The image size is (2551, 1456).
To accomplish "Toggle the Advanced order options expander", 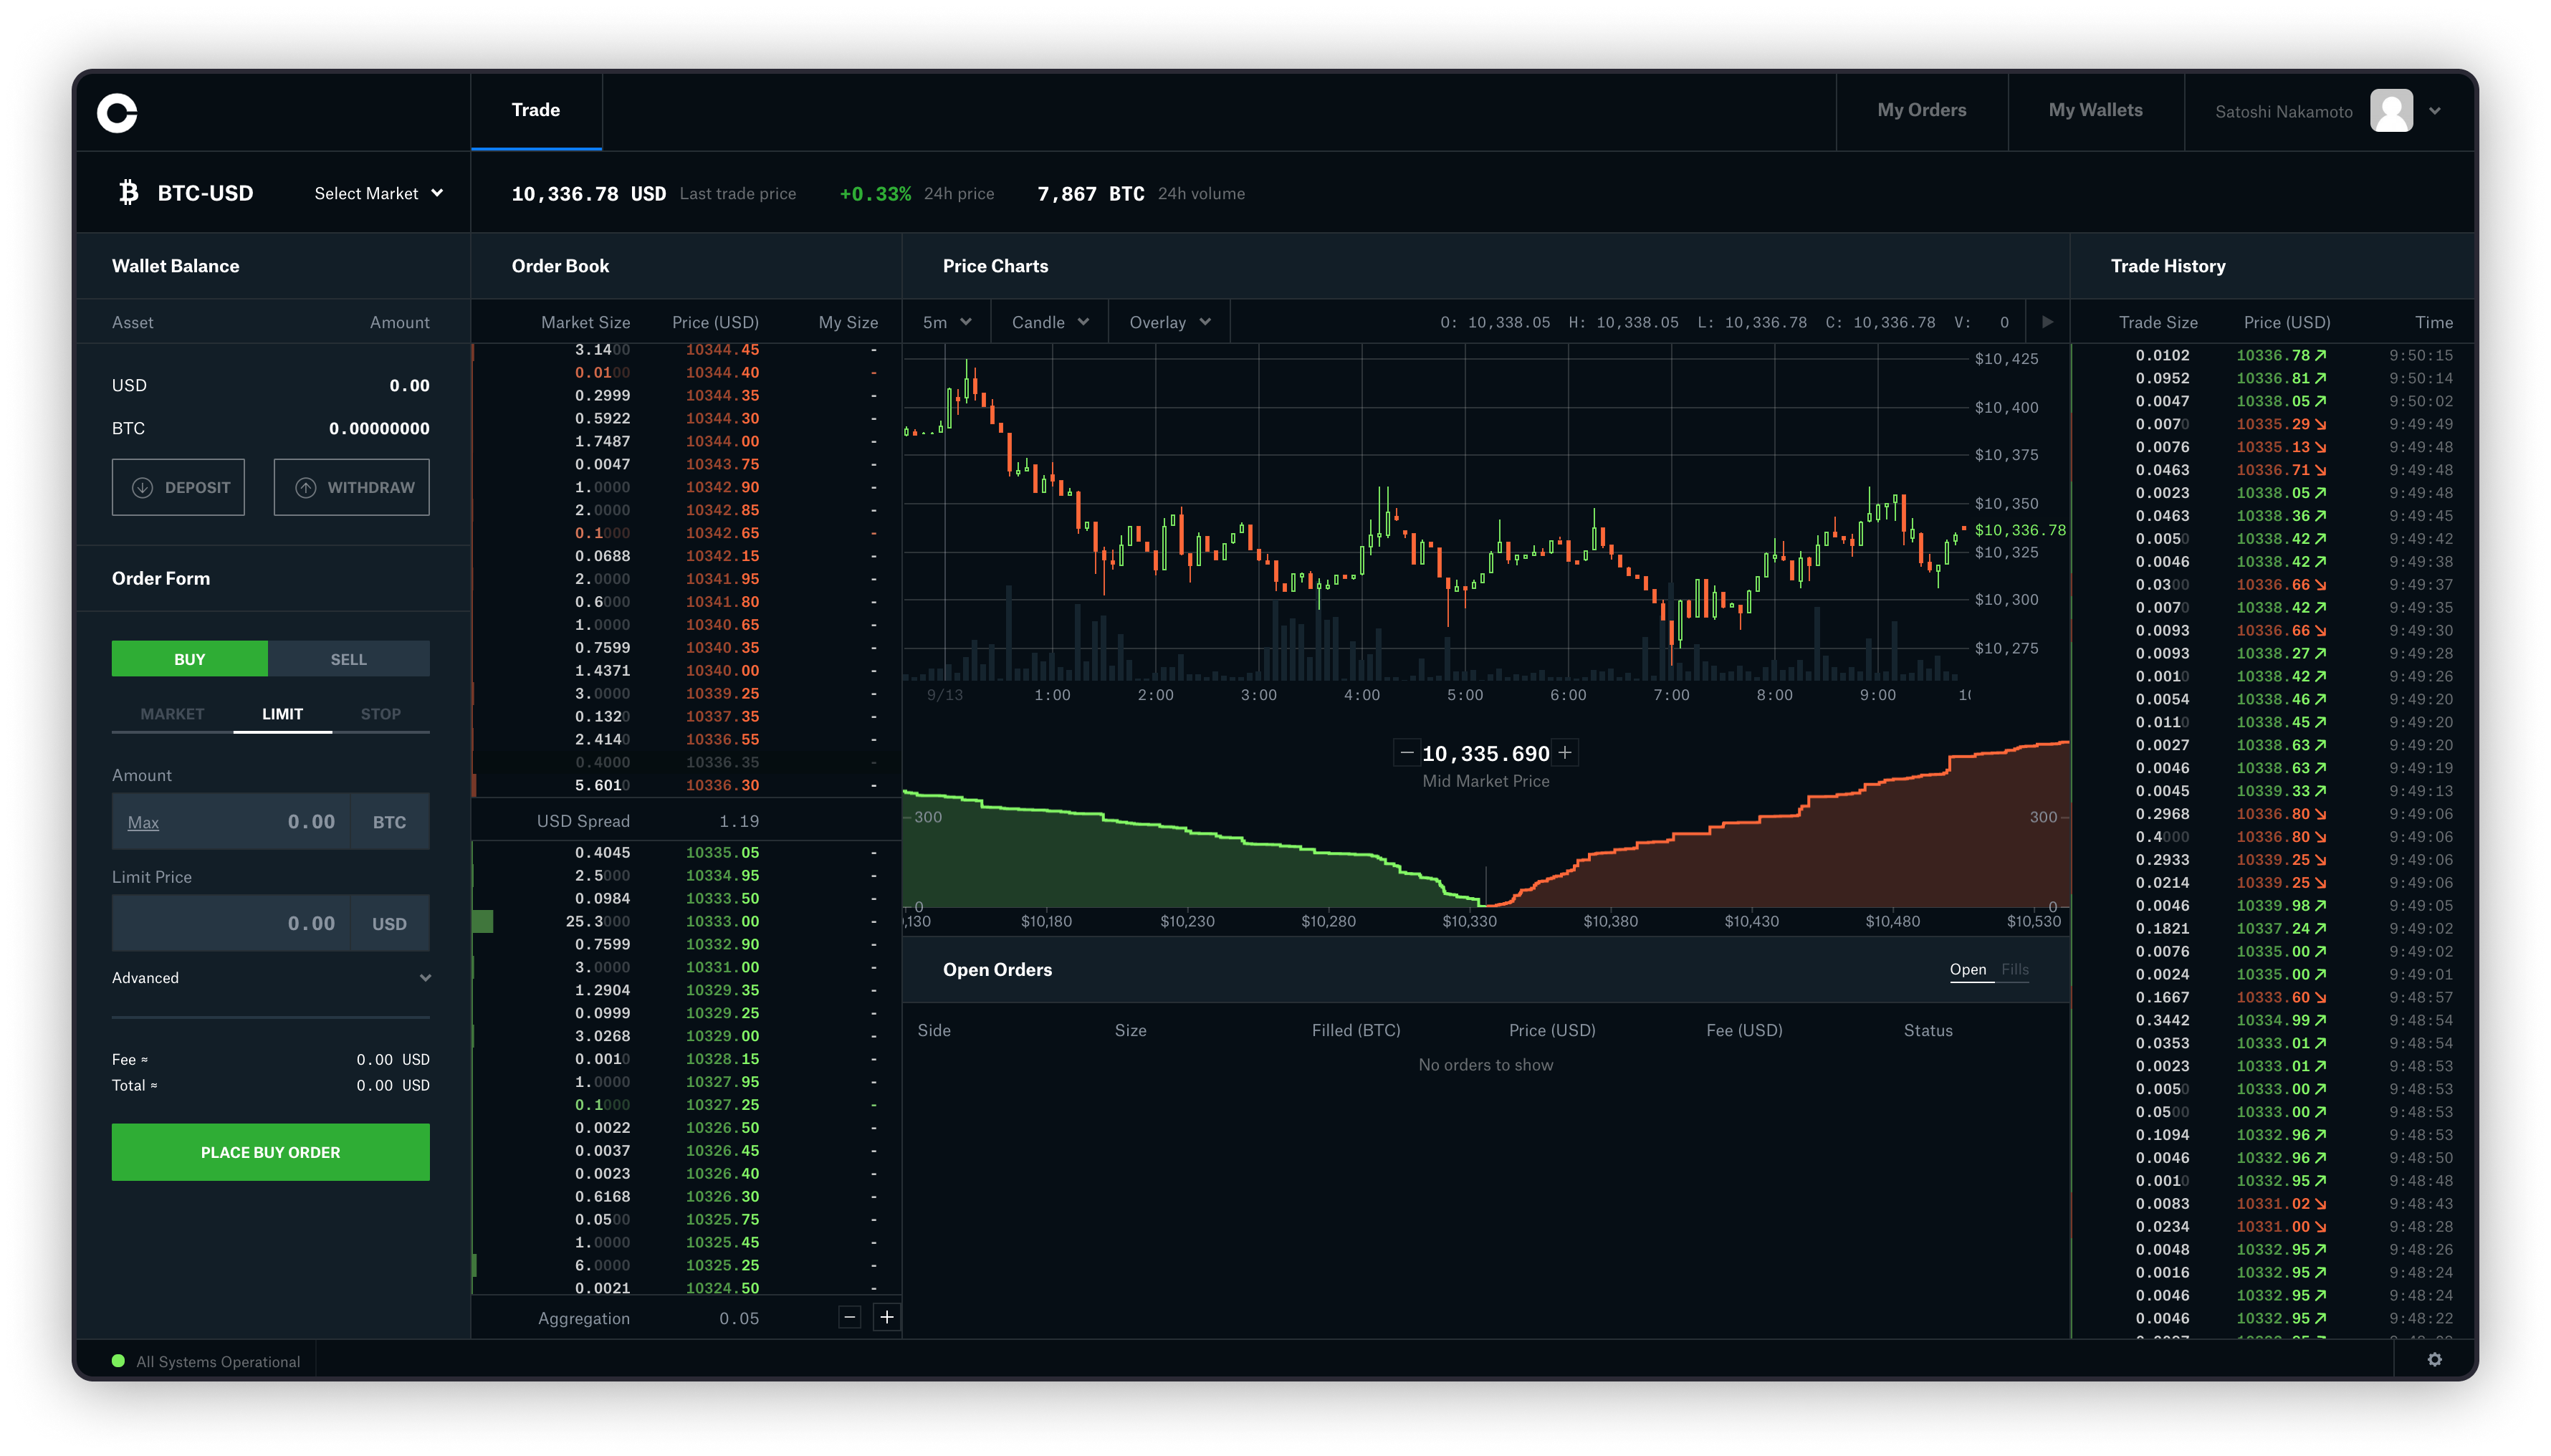I will click(270, 977).
